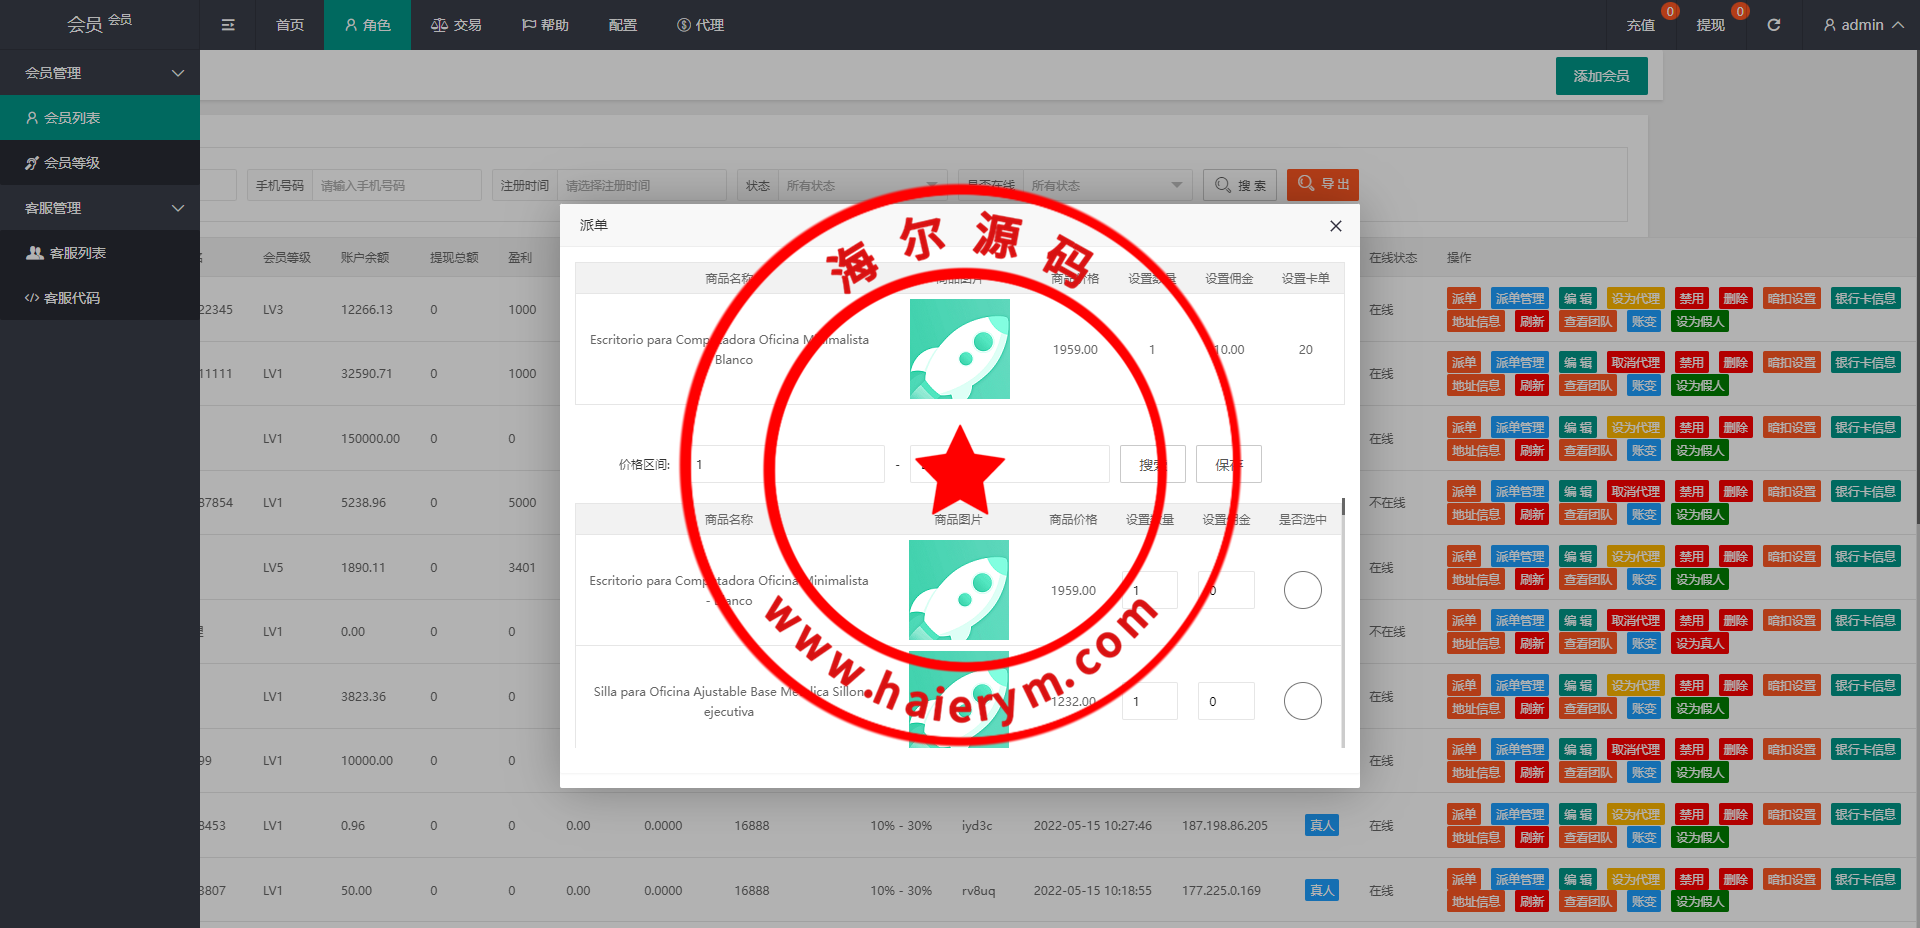
Task: Select radio for Silla para Oficina product
Action: click(1302, 701)
